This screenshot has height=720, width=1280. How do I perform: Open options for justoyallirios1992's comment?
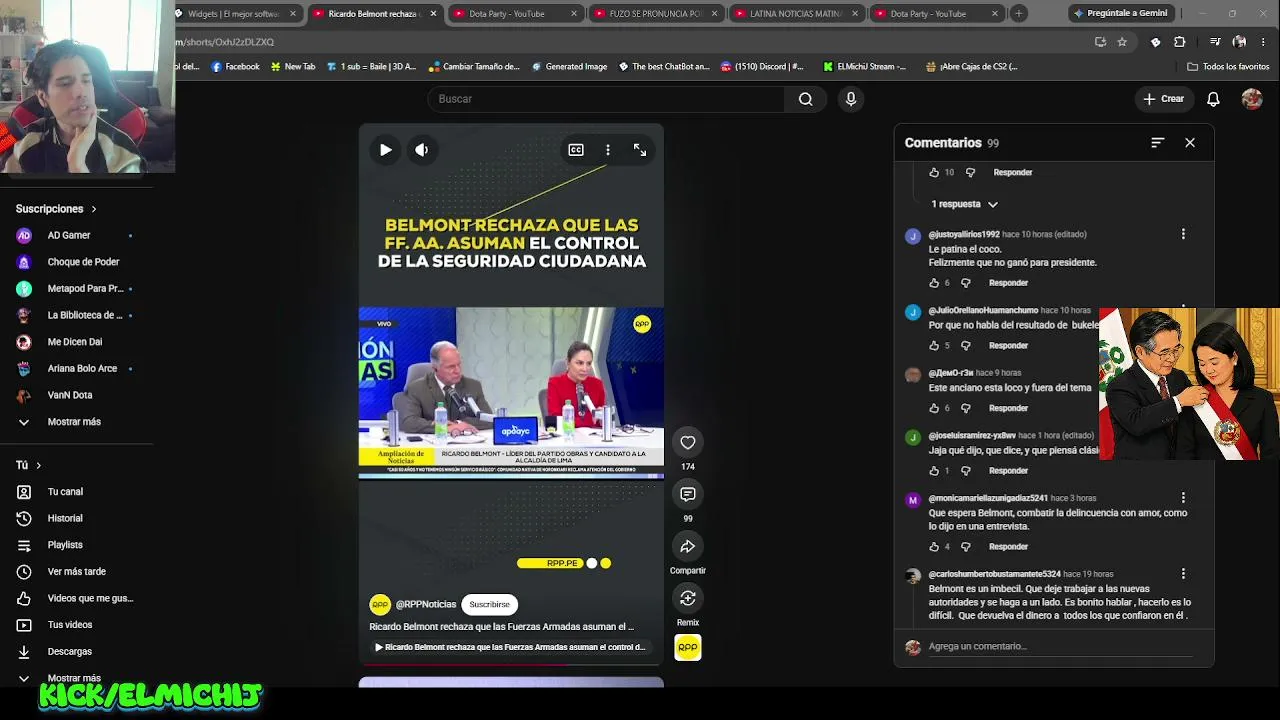pos(1183,234)
